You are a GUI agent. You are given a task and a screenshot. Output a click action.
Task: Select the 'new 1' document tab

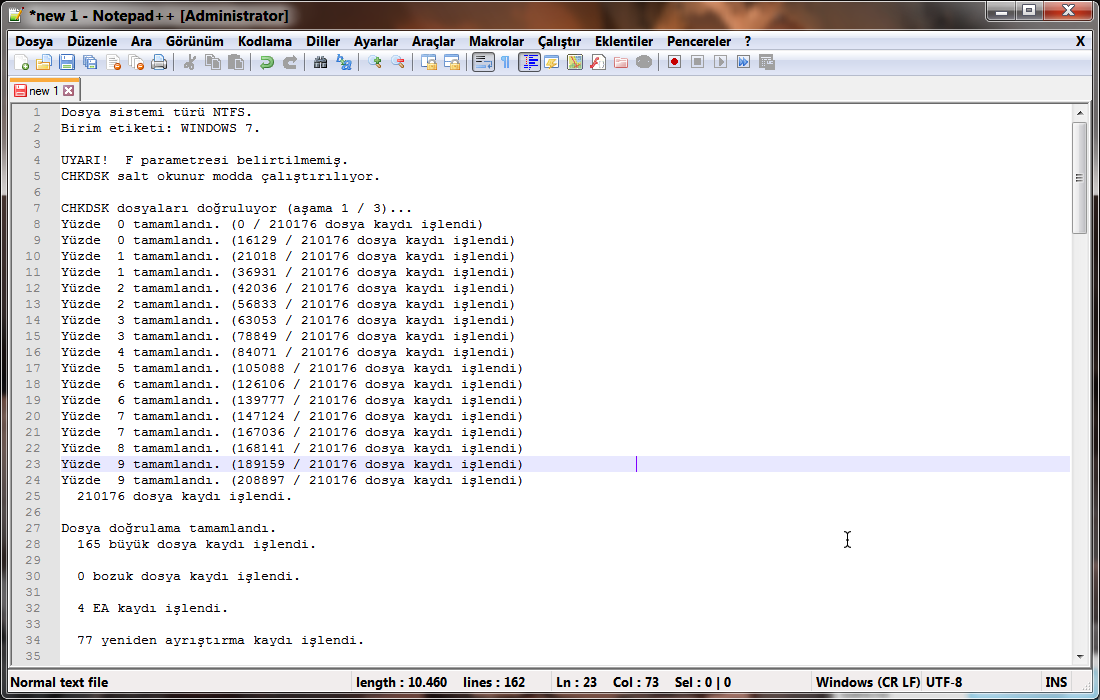coord(45,90)
